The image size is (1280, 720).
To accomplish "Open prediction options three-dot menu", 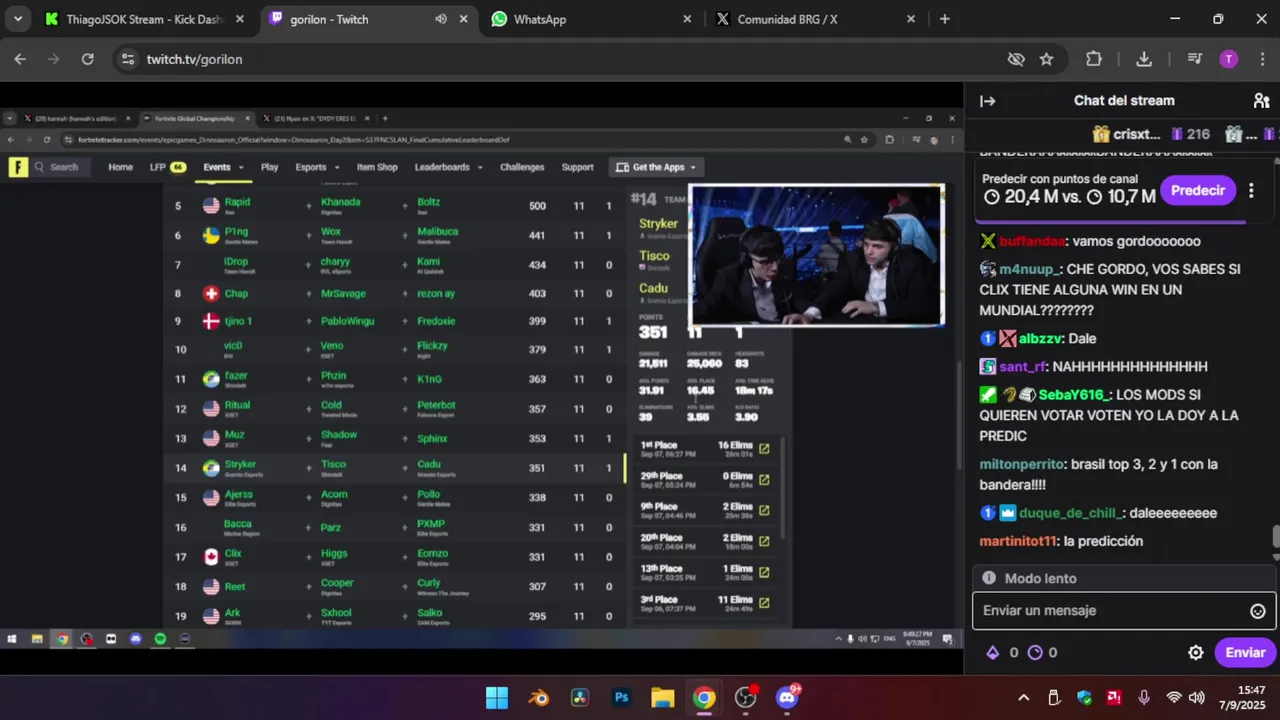I will 1251,190.
